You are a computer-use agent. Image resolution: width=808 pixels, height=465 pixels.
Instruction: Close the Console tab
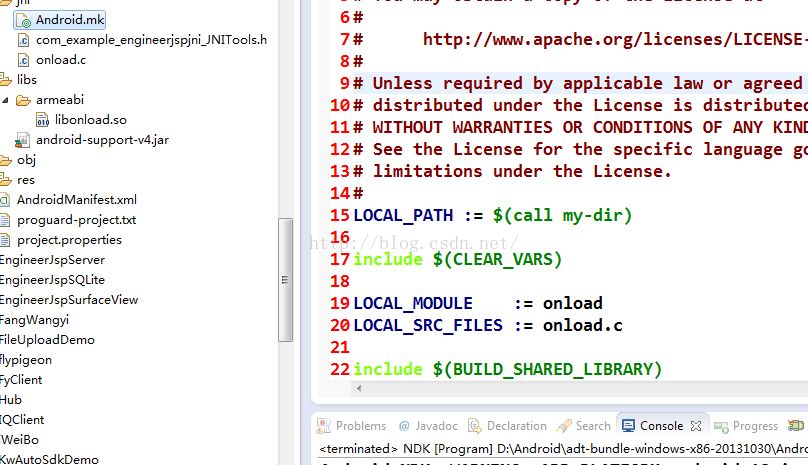click(696, 426)
